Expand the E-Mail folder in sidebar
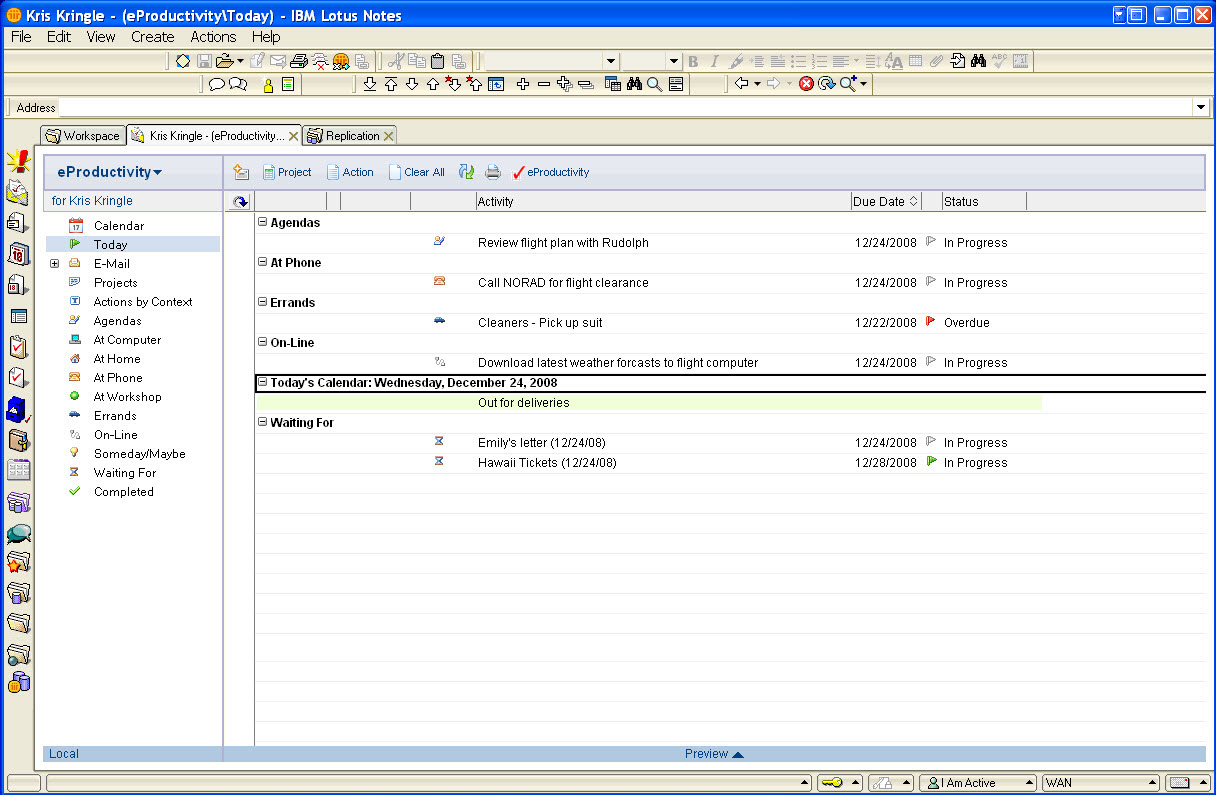Screen dimensions: 1216x795 tap(54, 264)
